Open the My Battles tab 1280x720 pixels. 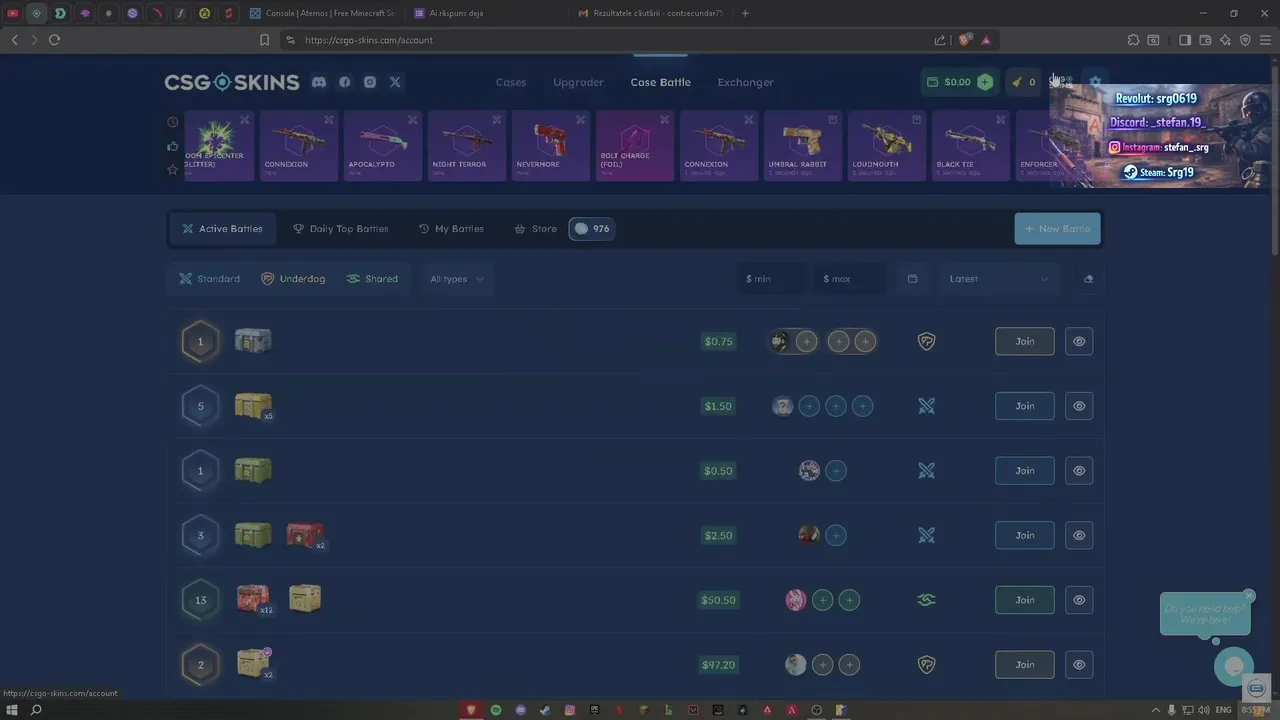point(451,229)
